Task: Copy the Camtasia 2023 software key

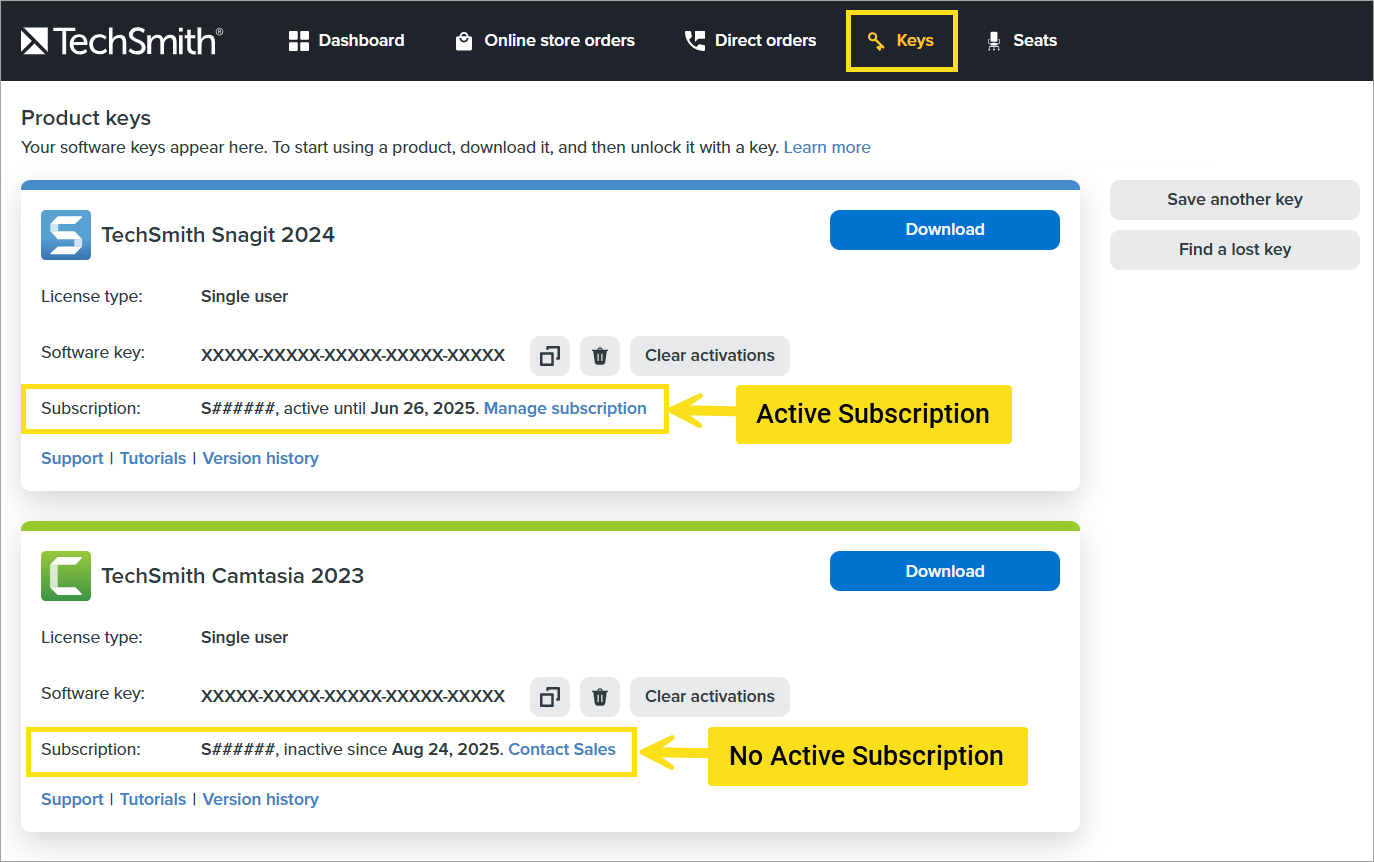Action: pos(549,697)
